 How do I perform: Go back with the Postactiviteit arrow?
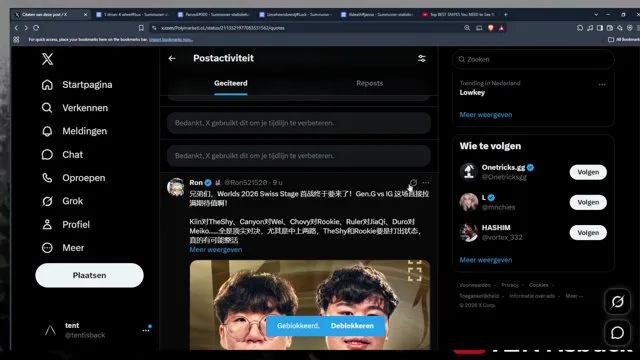(172, 58)
